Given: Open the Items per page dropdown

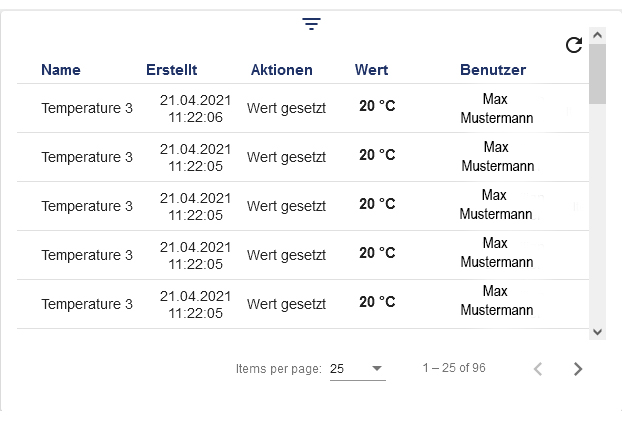Looking at the screenshot, I should [357, 369].
